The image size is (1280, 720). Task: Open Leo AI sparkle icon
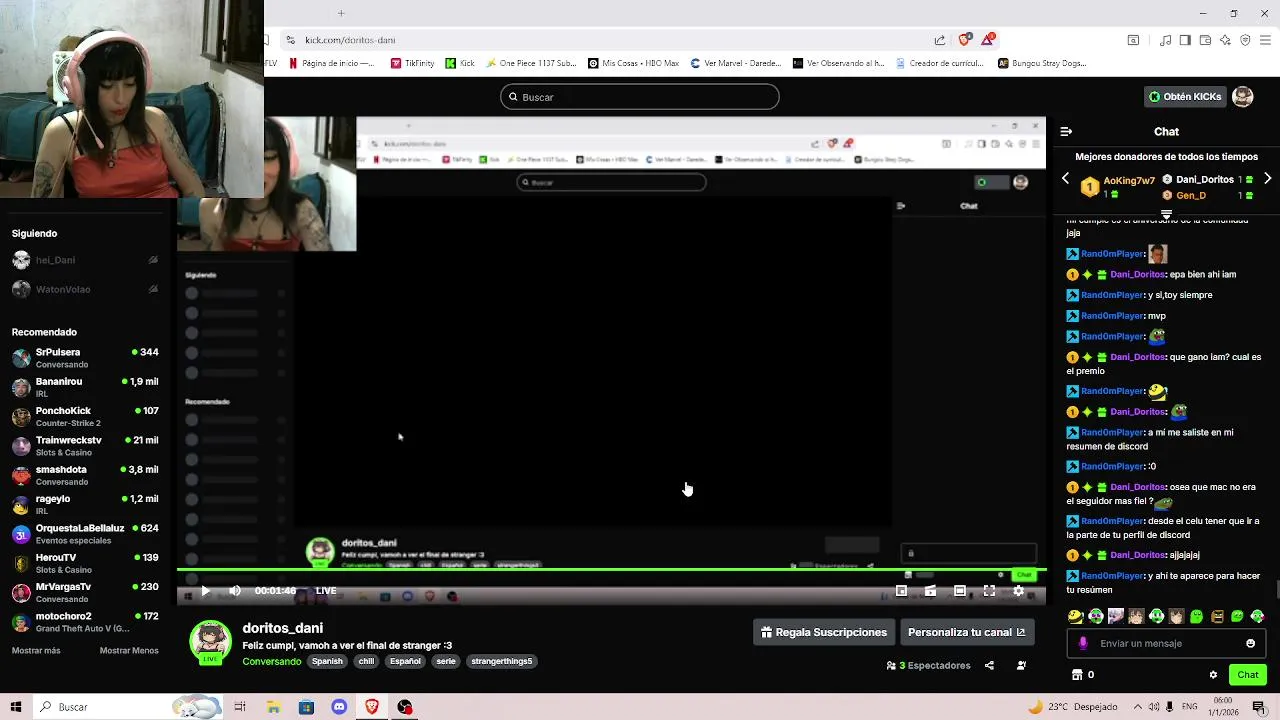(x=1225, y=40)
